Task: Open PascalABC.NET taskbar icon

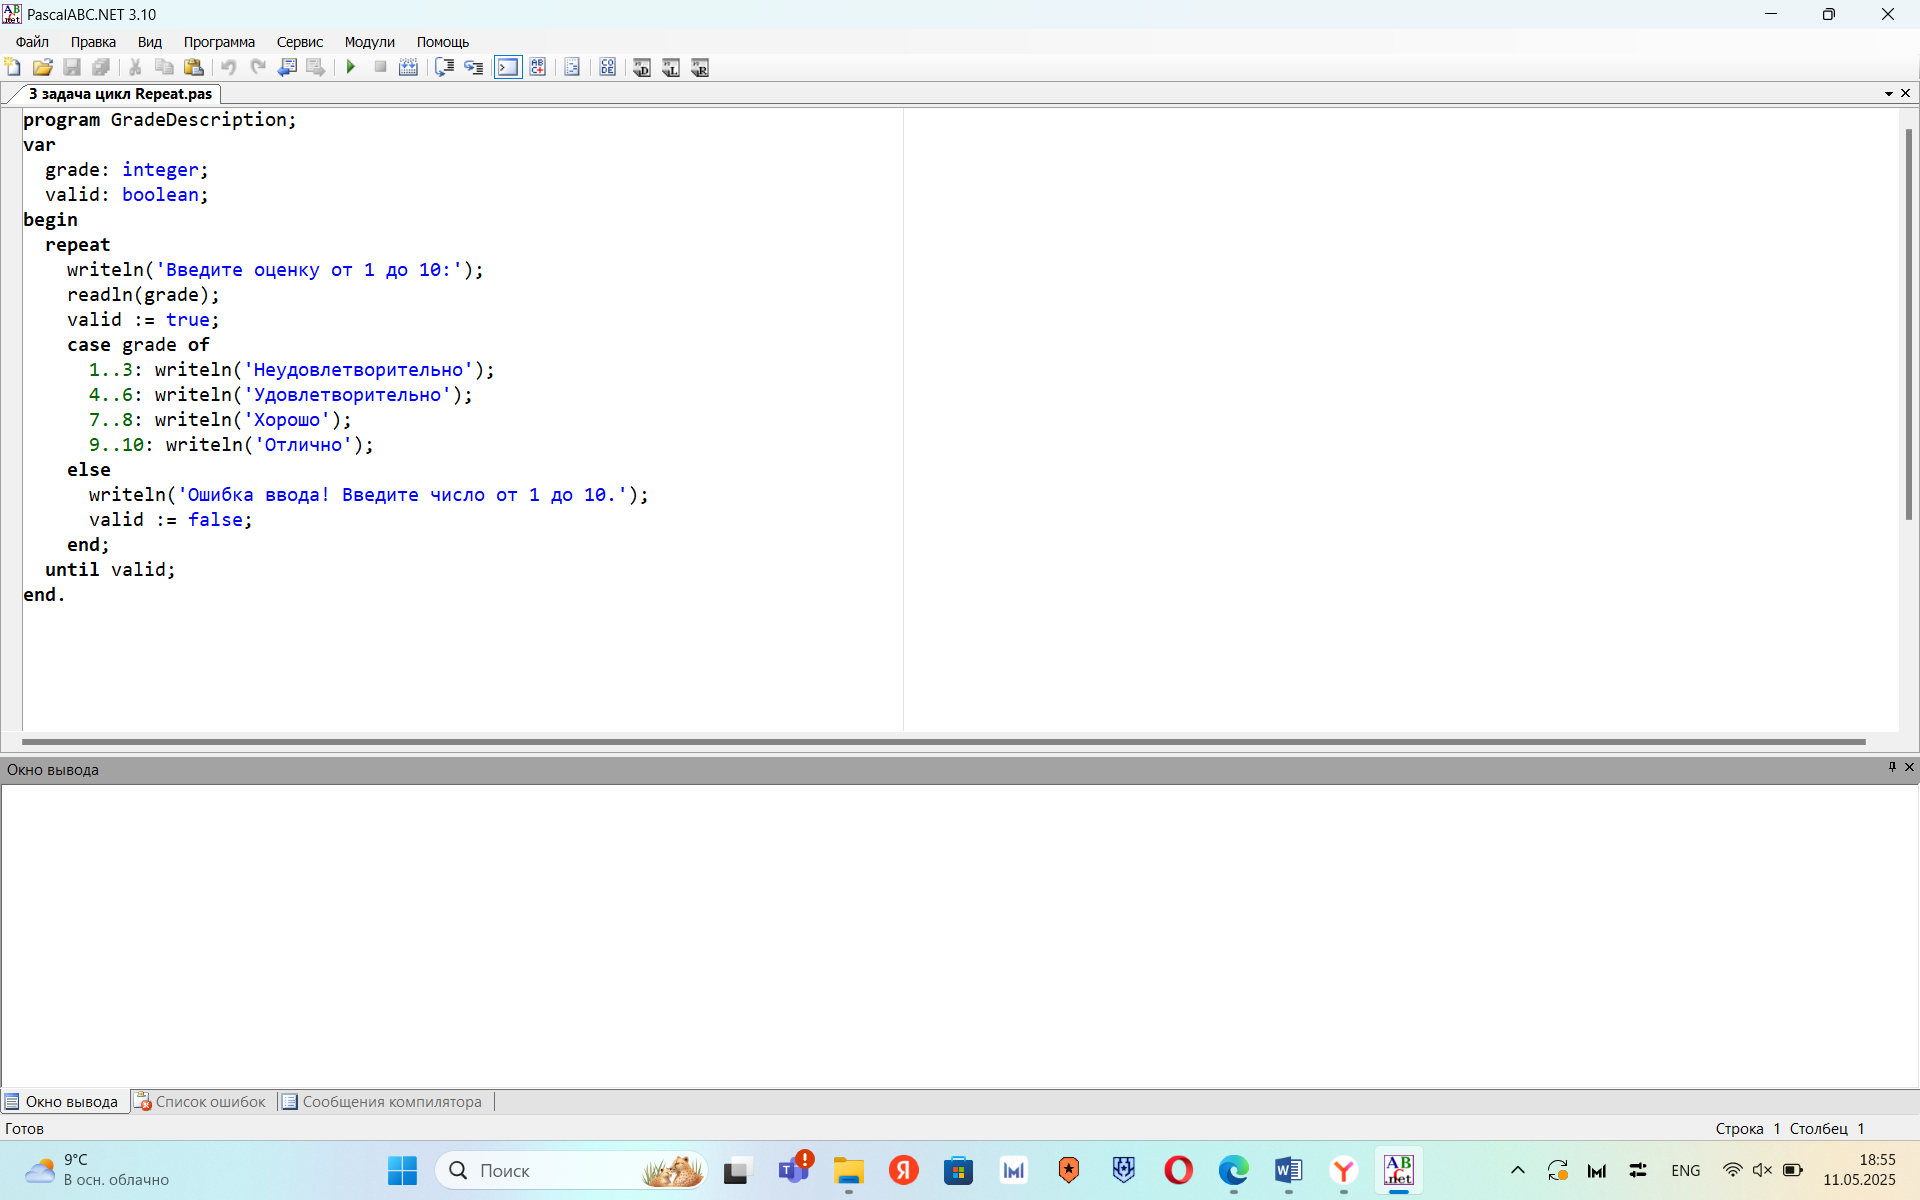Action: point(1398,1170)
